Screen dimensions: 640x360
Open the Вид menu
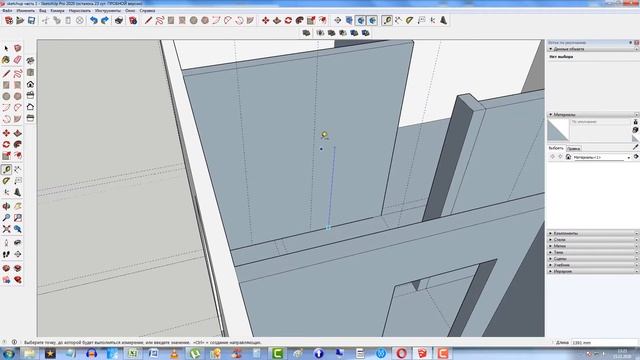(42, 11)
